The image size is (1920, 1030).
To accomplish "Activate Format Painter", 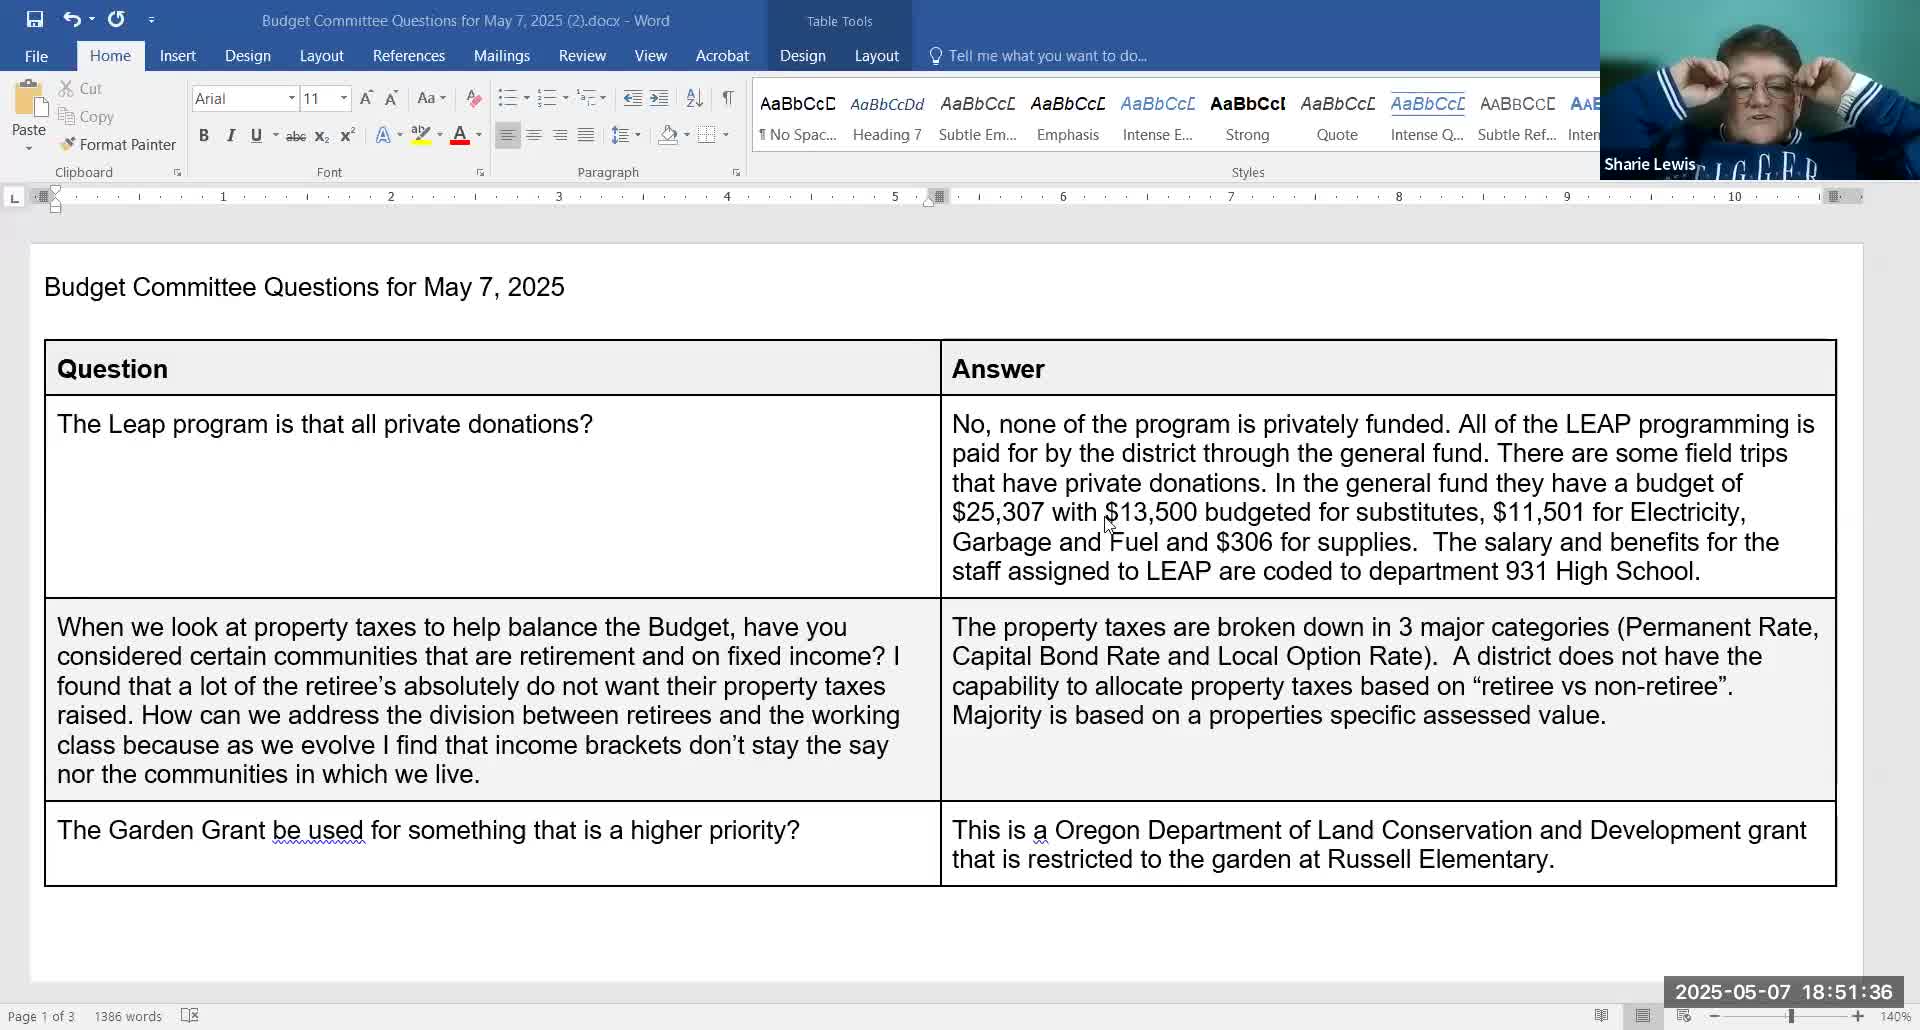I will pos(117,145).
